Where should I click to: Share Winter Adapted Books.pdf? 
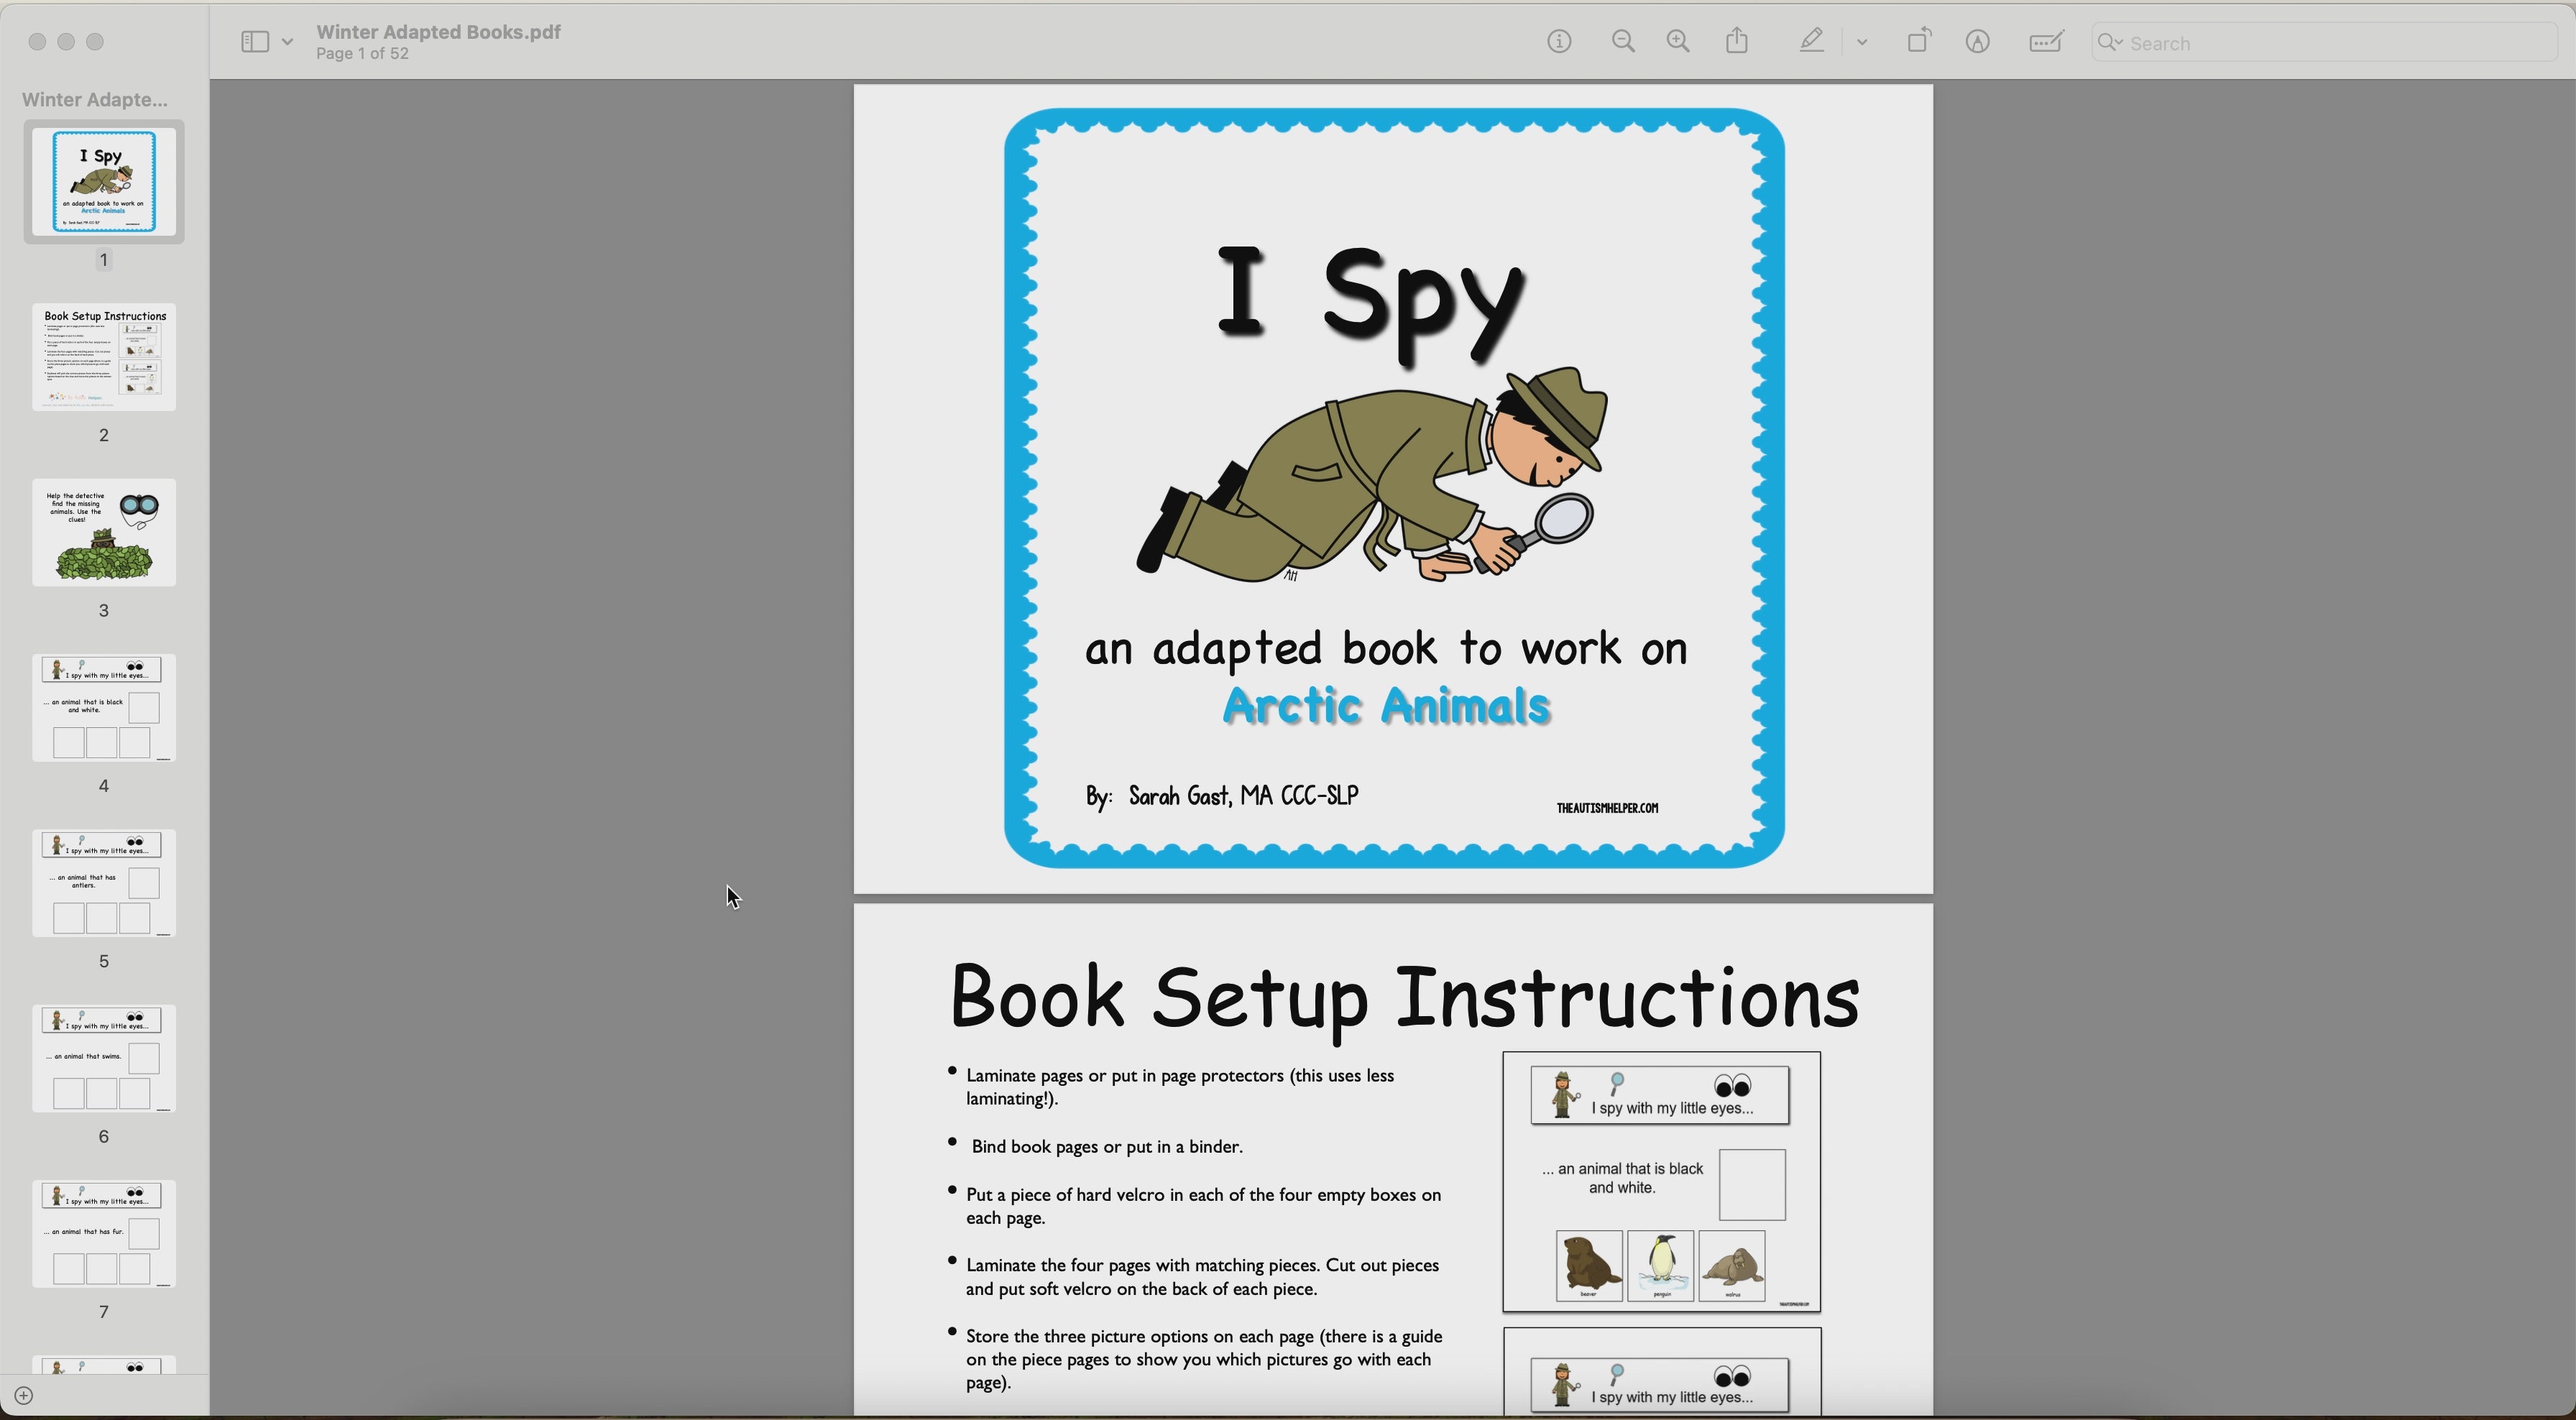(1737, 40)
